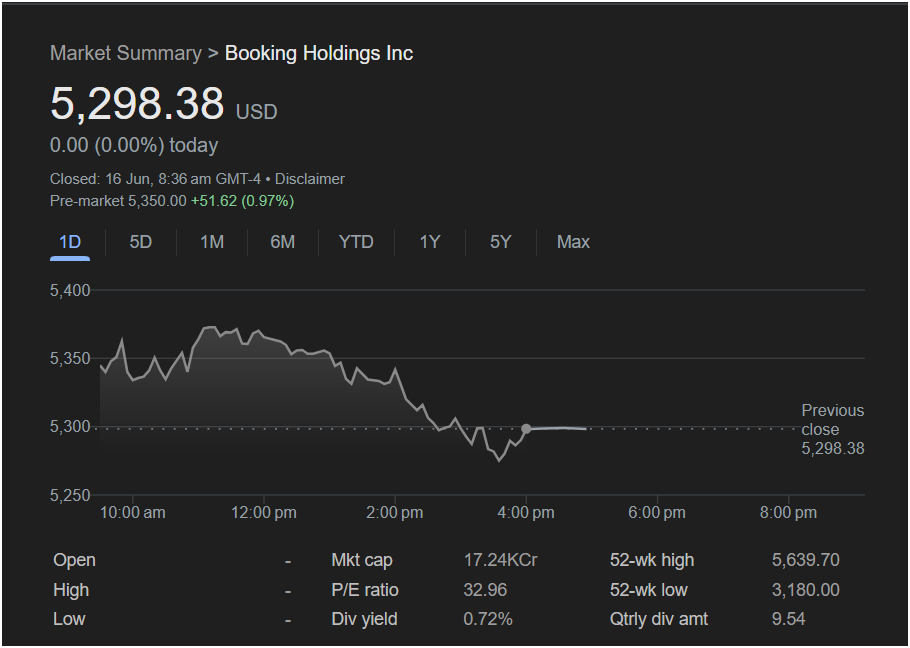Viewport: 910px width, 648px height.
Task: Click the 5,350 y-axis label
Action: tap(70, 359)
